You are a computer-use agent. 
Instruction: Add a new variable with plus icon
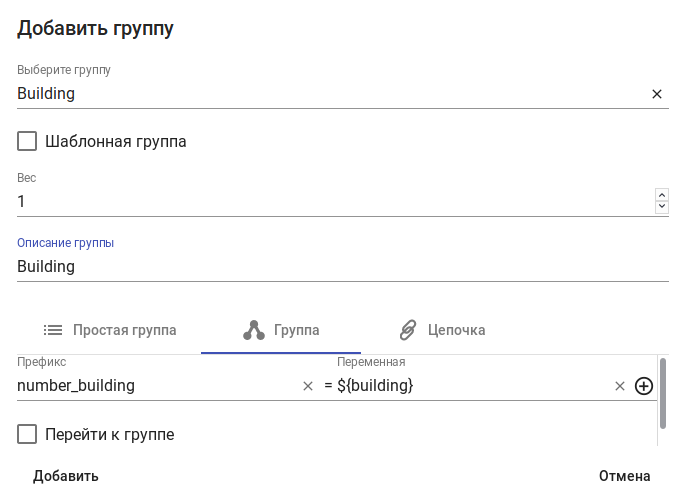[x=644, y=386]
